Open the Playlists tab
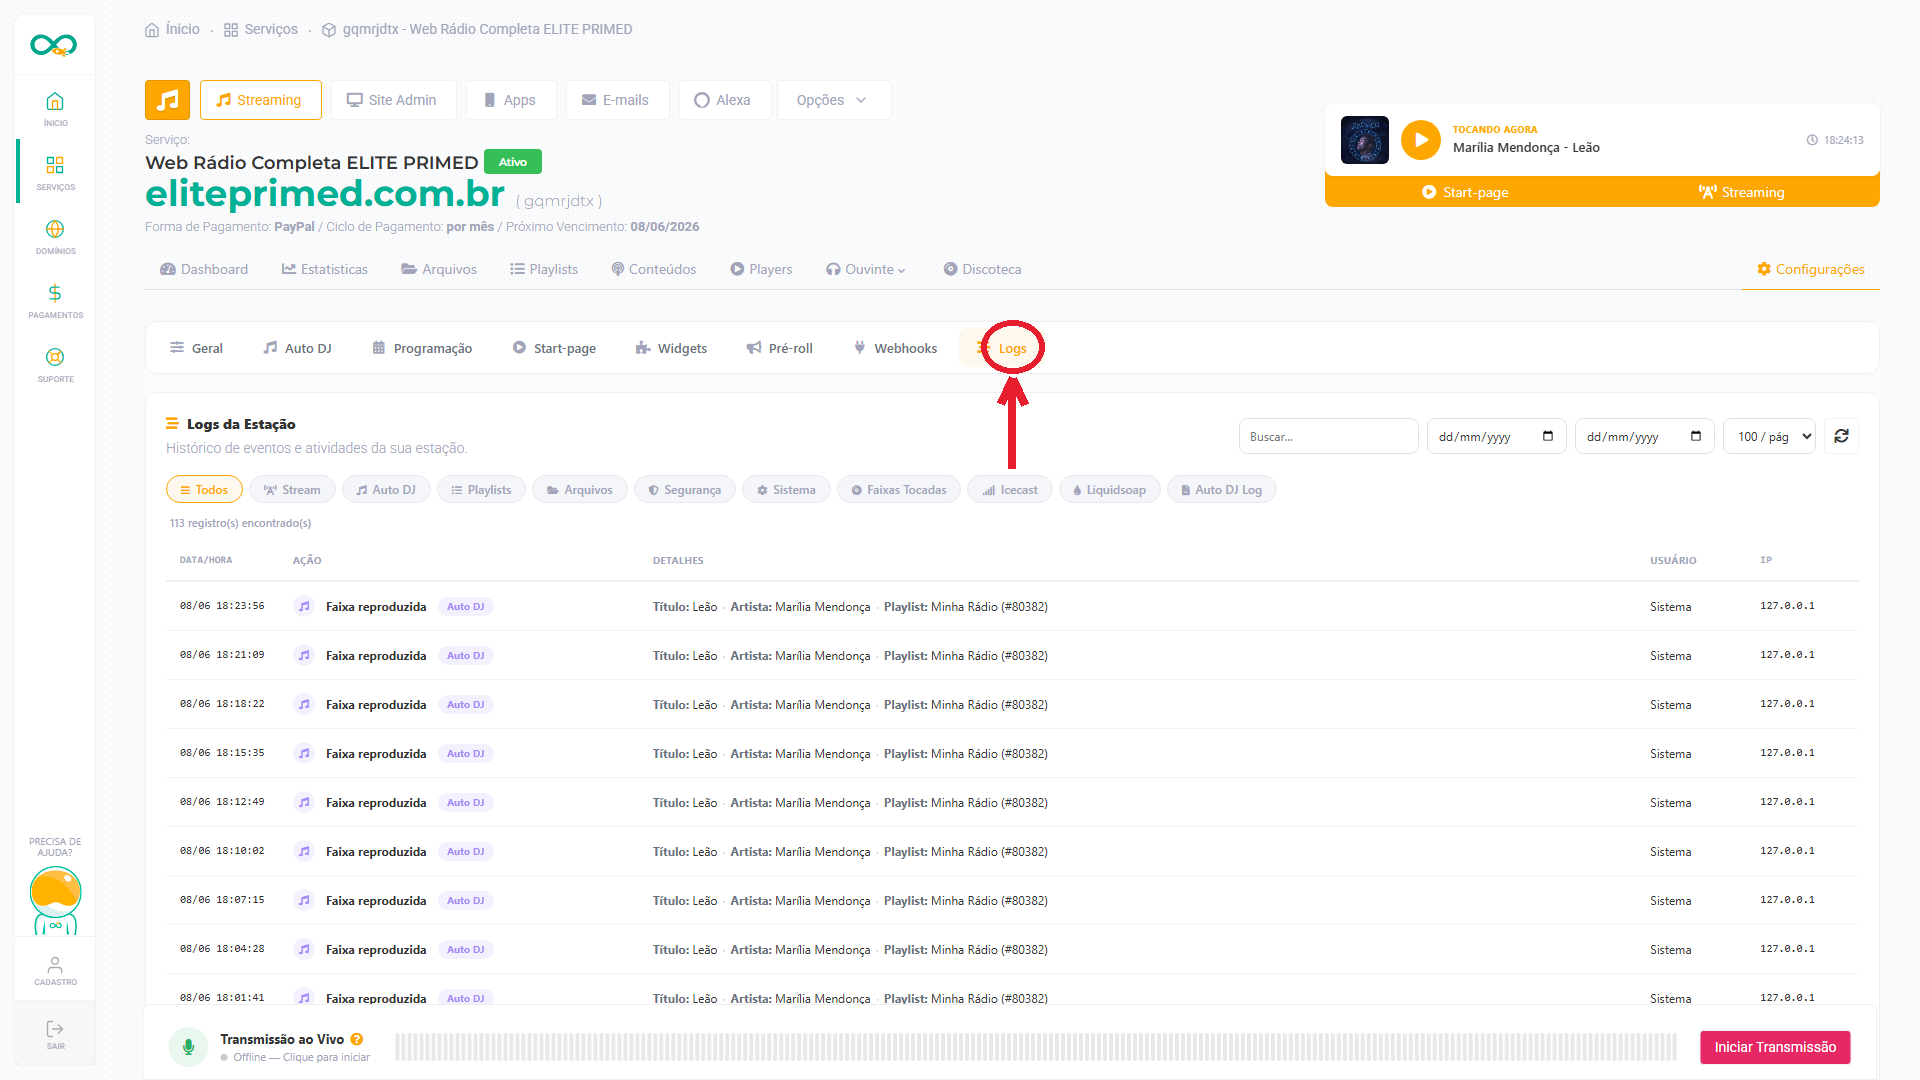Screen dimensions: 1920x1080 544,269
